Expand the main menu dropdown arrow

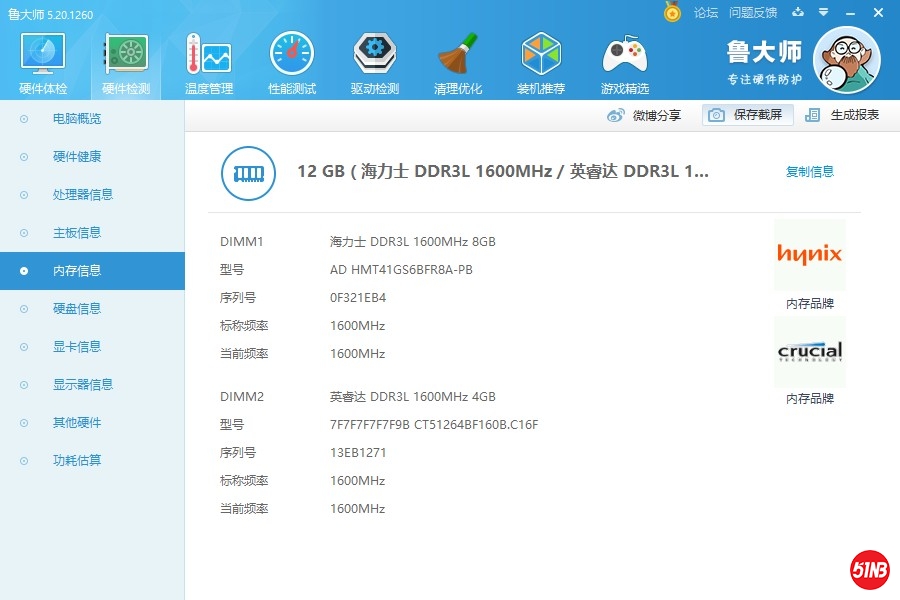tap(823, 13)
